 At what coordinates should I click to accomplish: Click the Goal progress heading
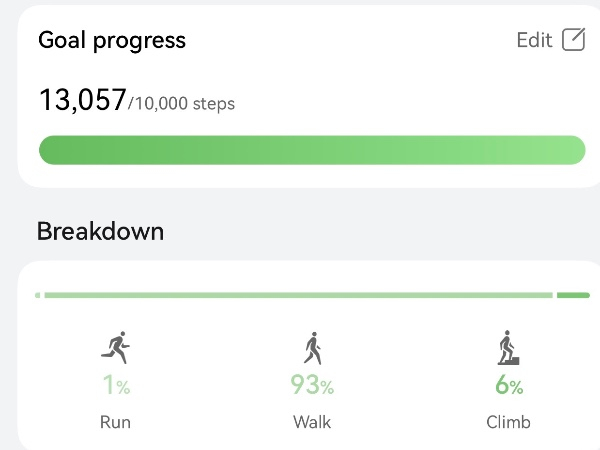pyautogui.click(x=112, y=40)
